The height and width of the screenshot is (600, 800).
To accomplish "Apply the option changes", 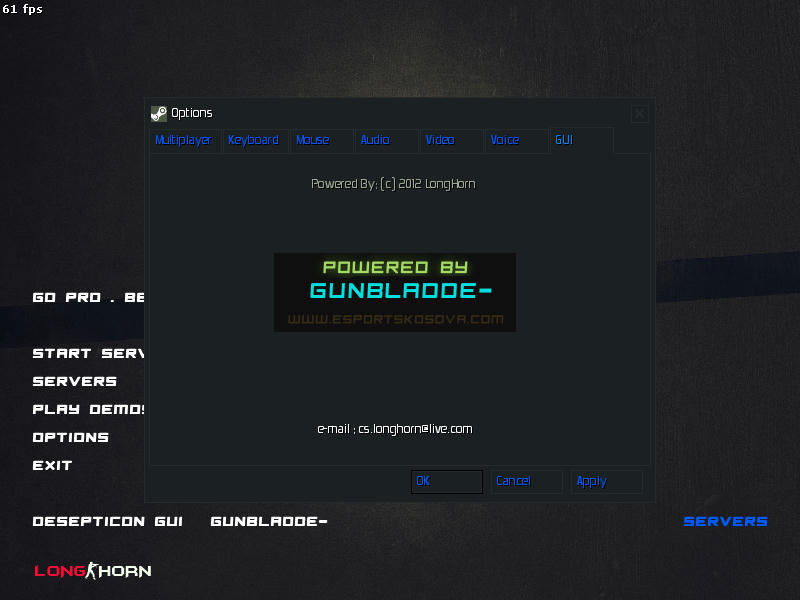I will pos(607,482).
